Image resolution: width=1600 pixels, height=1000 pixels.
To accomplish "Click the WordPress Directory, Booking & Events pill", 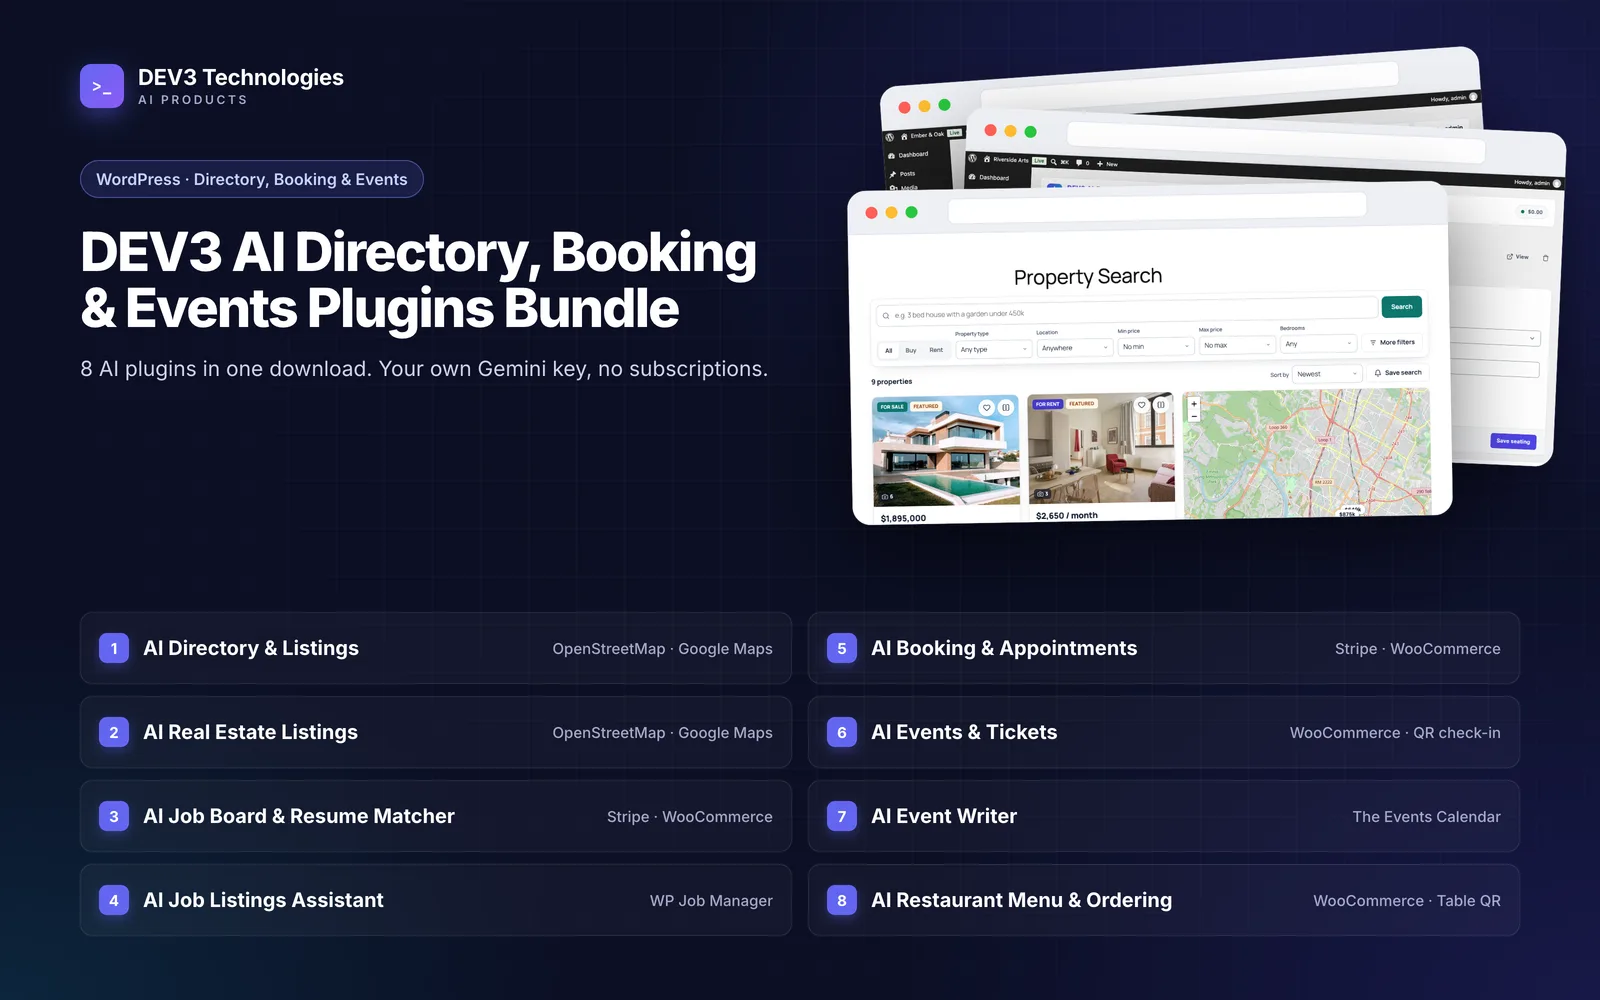I will tap(252, 179).
